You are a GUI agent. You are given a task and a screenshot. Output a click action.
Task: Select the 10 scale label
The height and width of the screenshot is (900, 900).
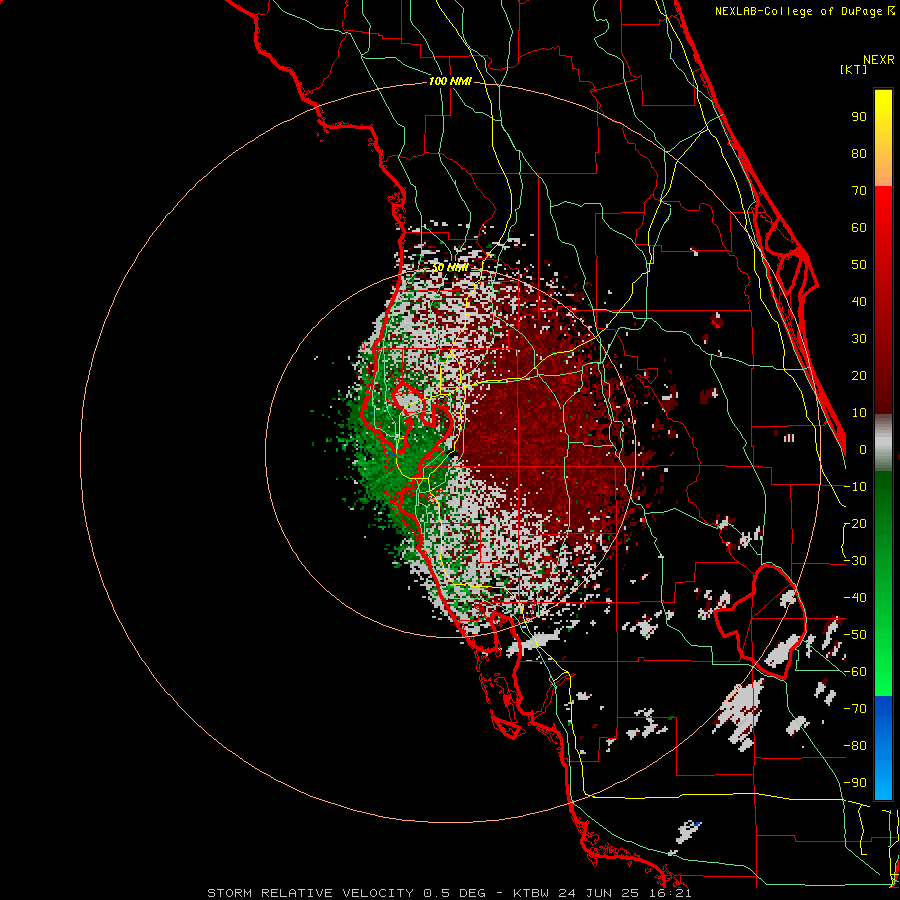click(x=859, y=413)
